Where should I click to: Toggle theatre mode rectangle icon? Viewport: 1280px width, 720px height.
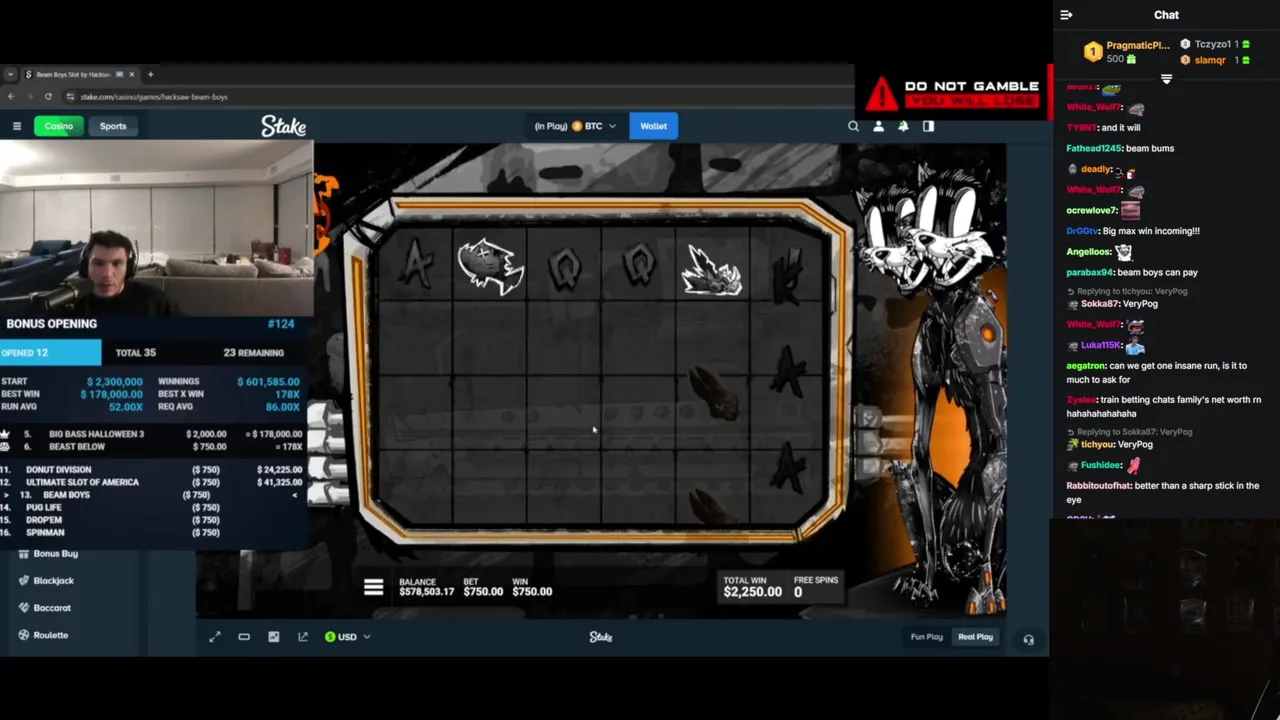click(244, 637)
